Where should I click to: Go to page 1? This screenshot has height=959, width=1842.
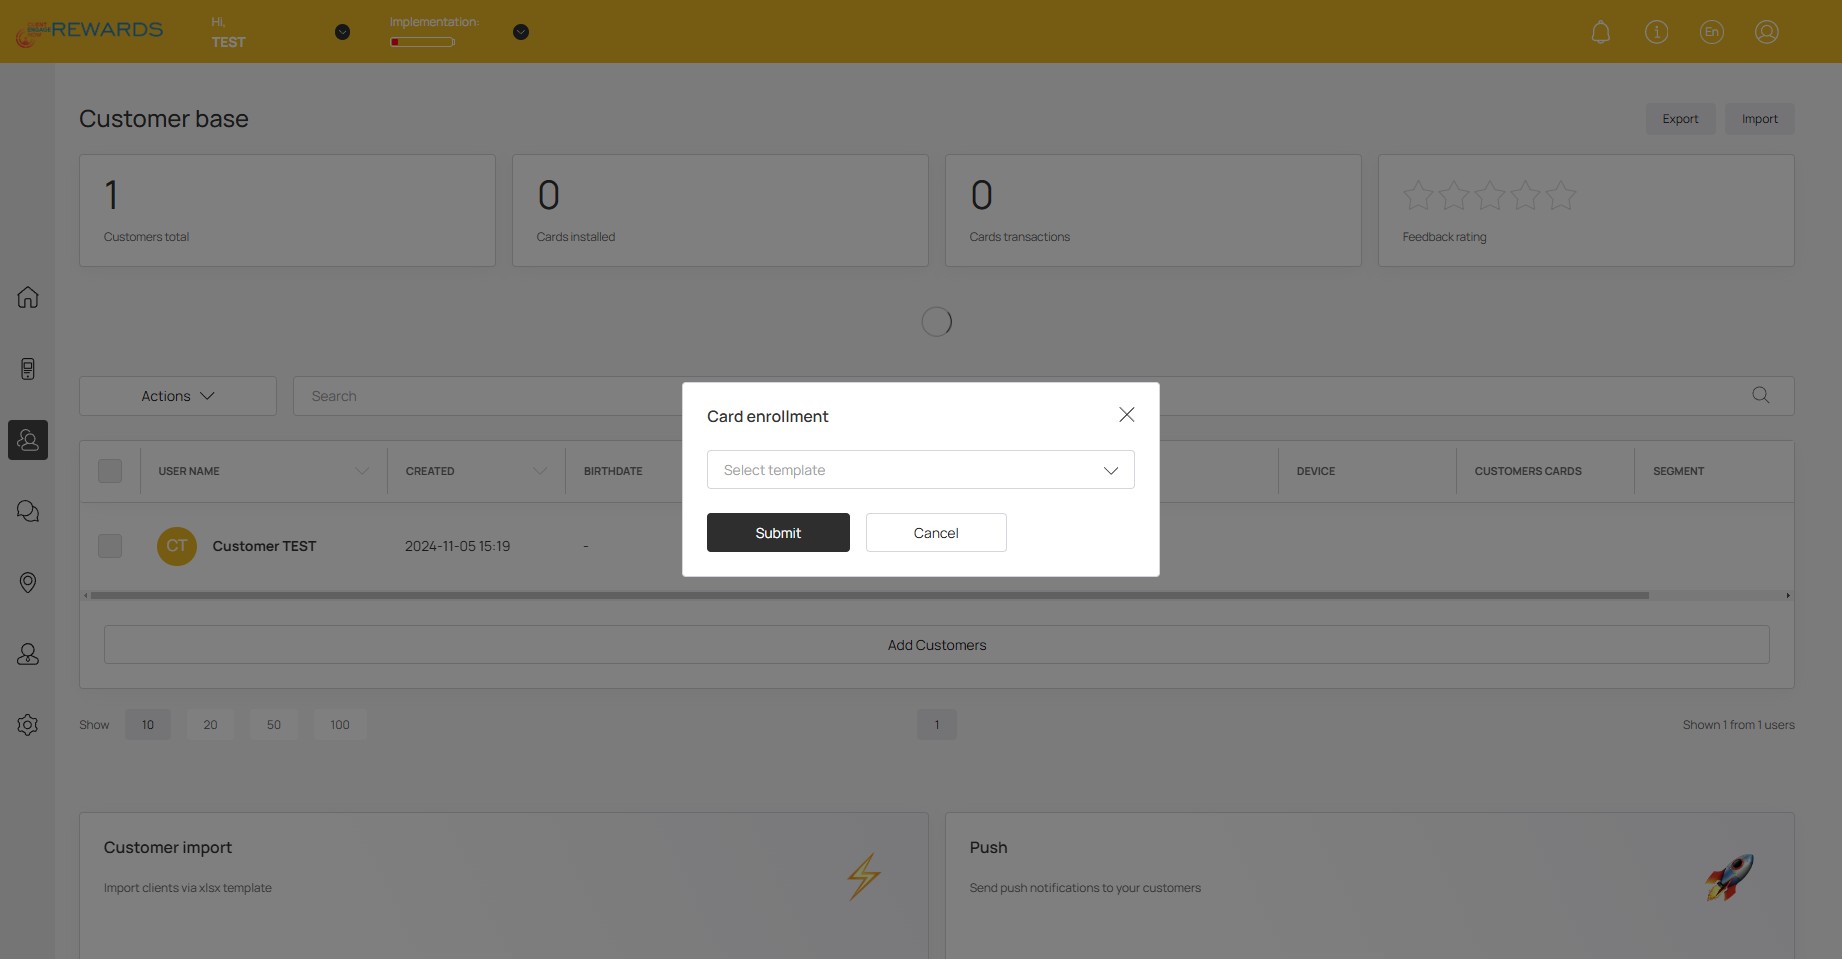tap(937, 725)
